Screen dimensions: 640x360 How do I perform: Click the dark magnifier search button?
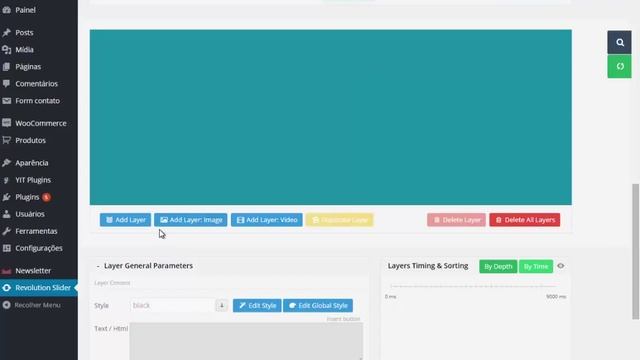[x=620, y=42]
